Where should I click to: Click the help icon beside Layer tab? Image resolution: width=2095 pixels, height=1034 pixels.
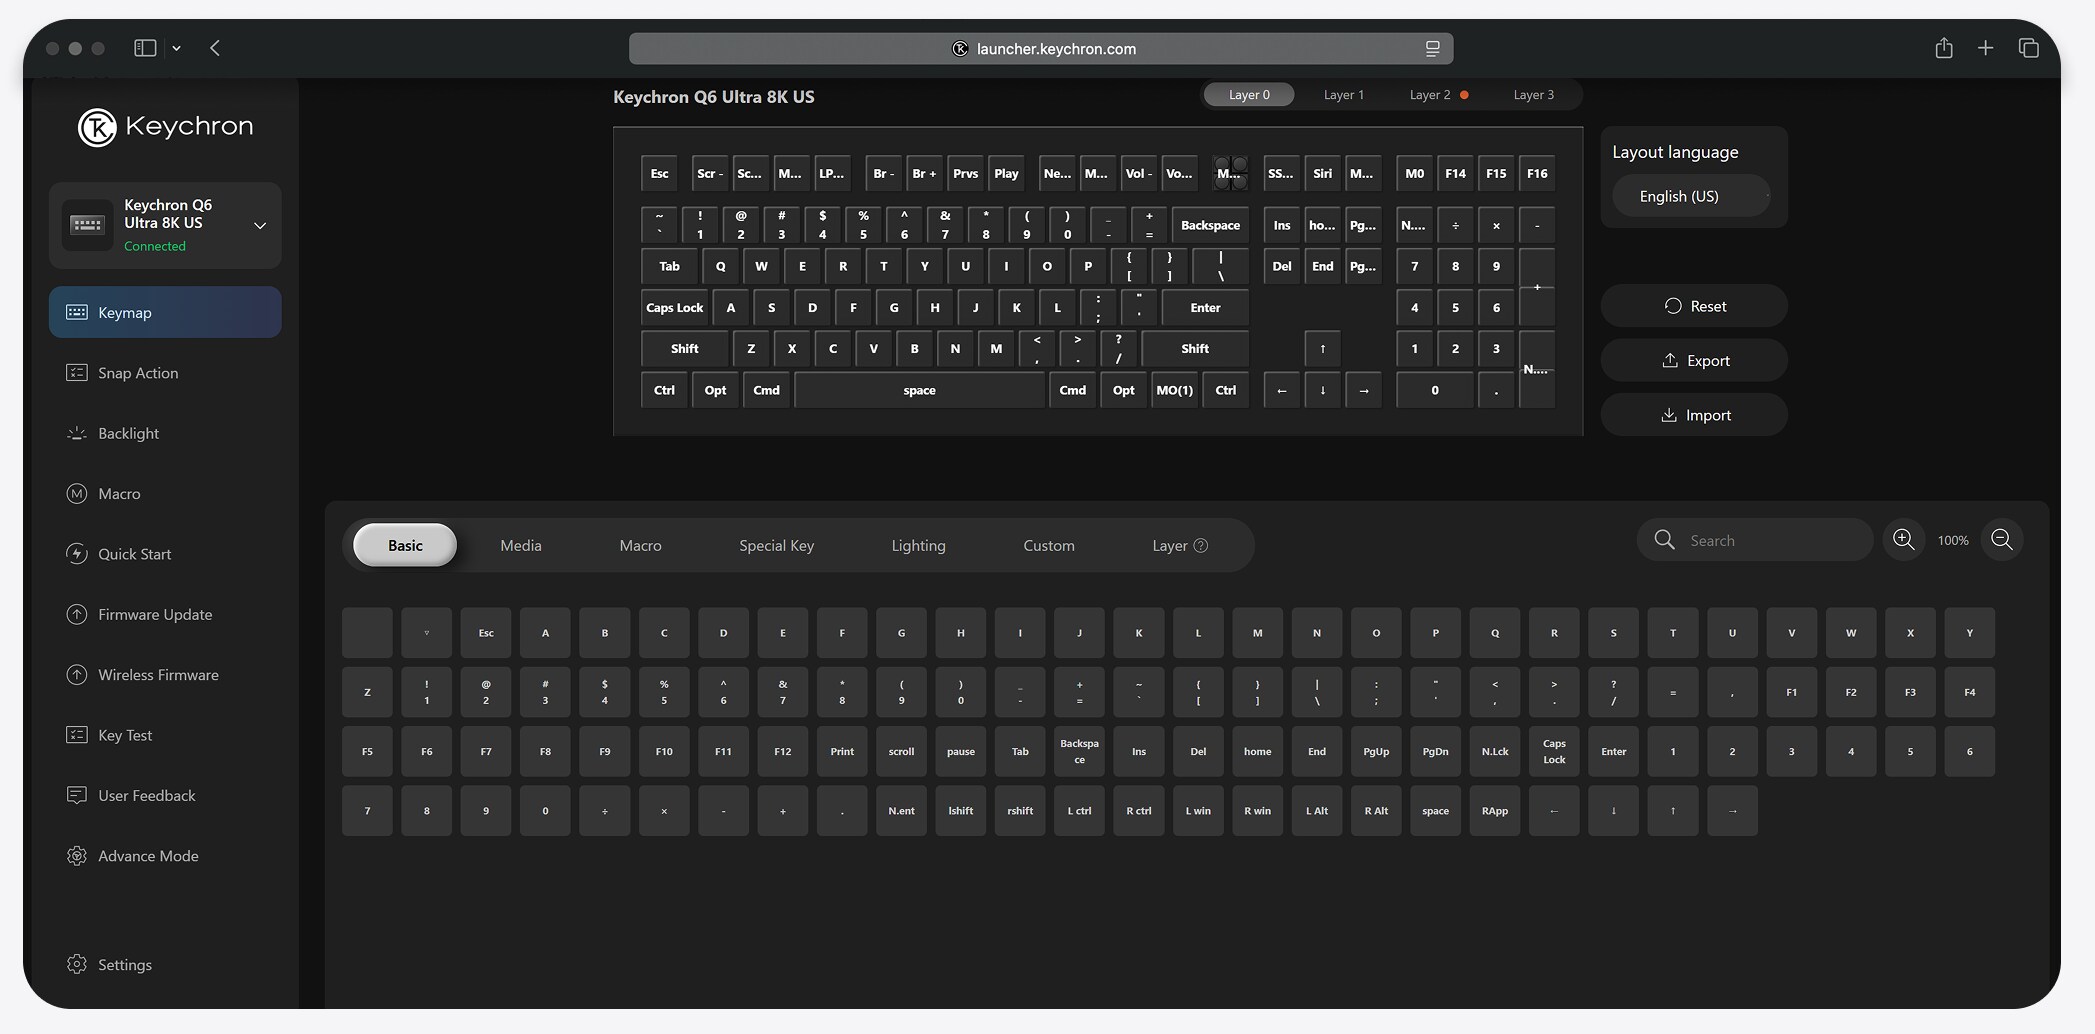pyautogui.click(x=1201, y=545)
